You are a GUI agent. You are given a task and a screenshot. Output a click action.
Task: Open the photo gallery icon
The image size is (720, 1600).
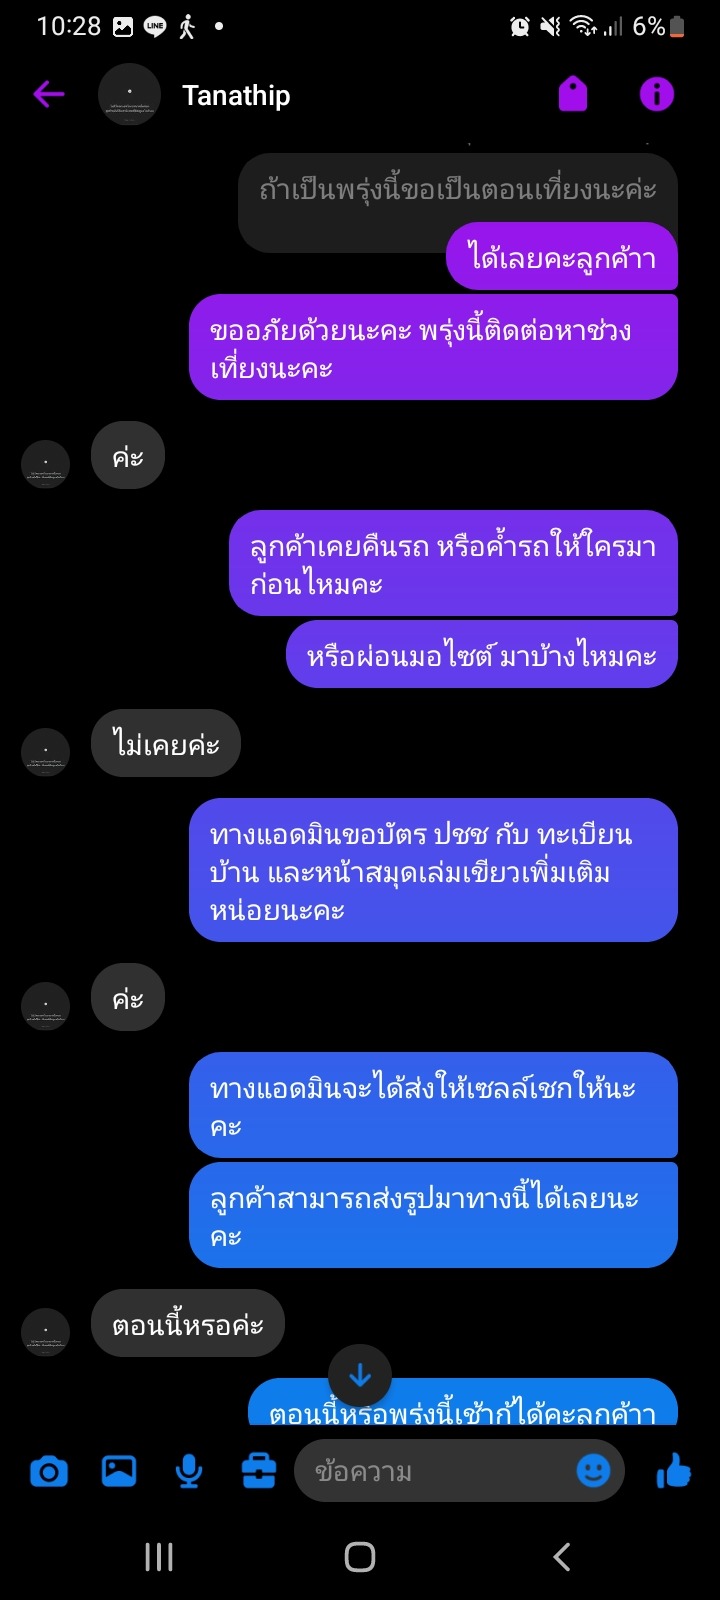119,1471
